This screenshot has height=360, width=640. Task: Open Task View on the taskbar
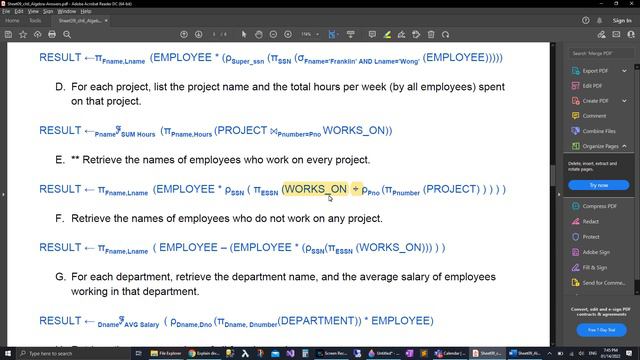(138, 353)
